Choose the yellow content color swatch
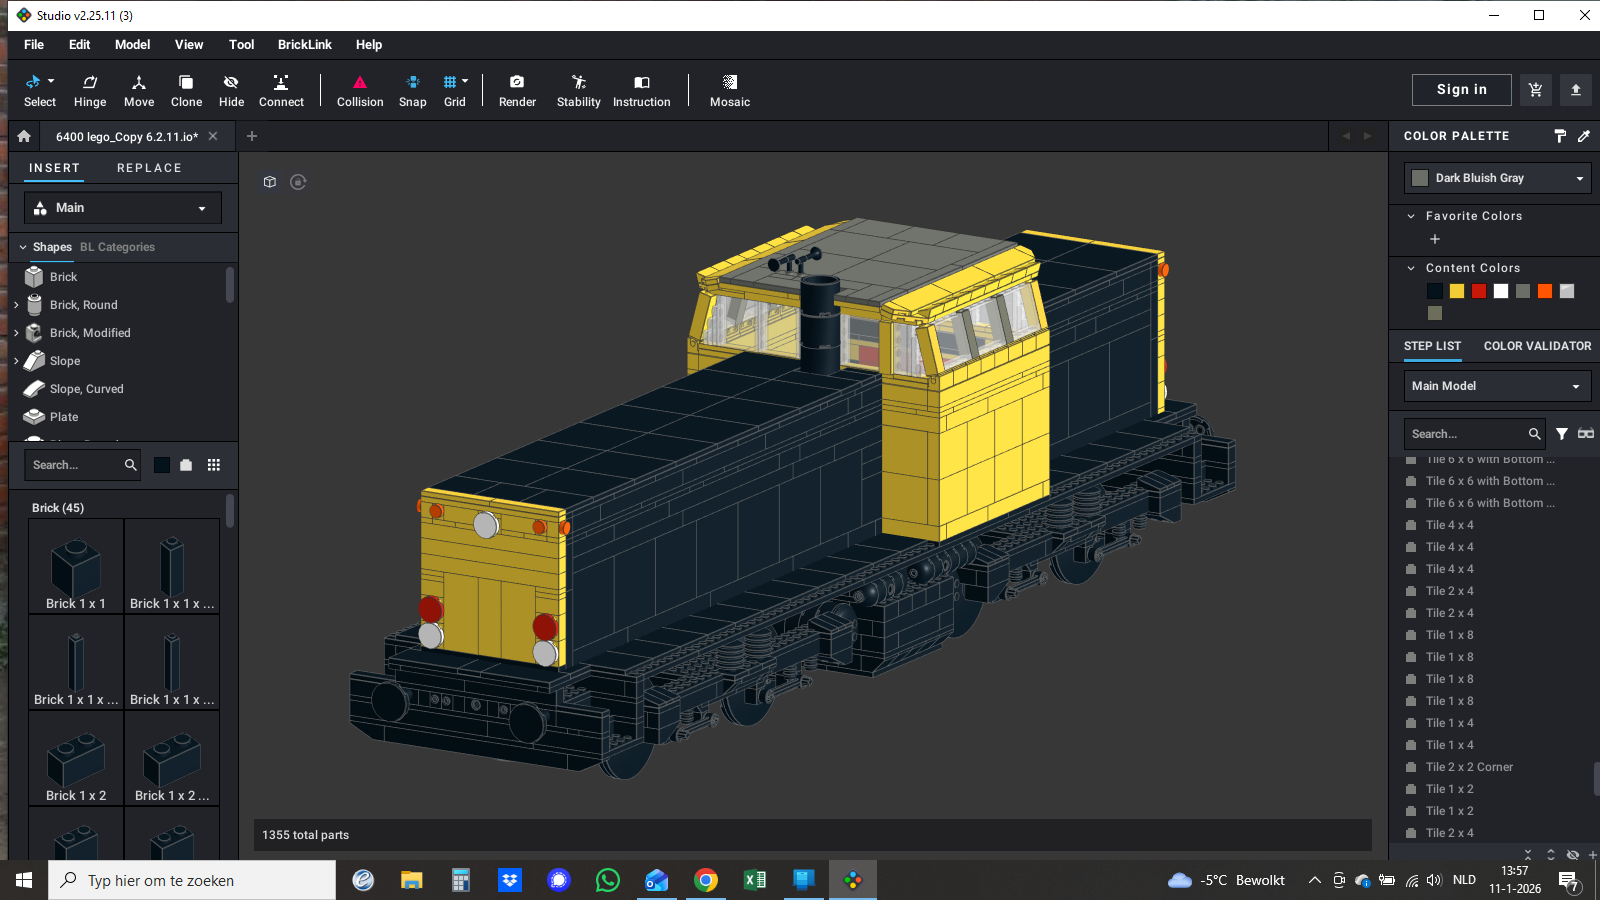 click(1457, 291)
